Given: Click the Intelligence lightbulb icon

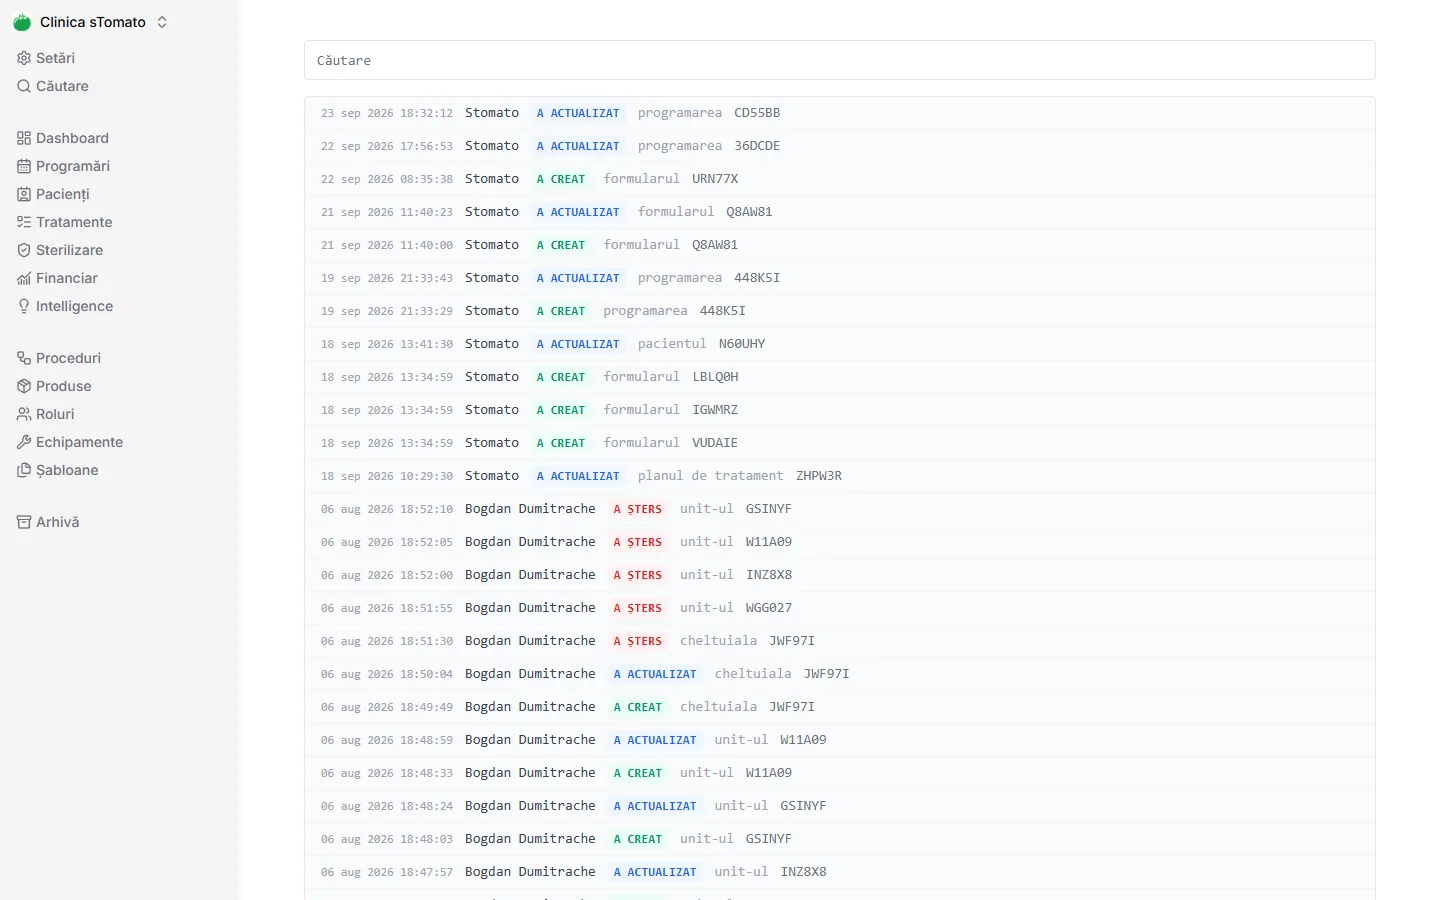Looking at the screenshot, I should coord(24,306).
